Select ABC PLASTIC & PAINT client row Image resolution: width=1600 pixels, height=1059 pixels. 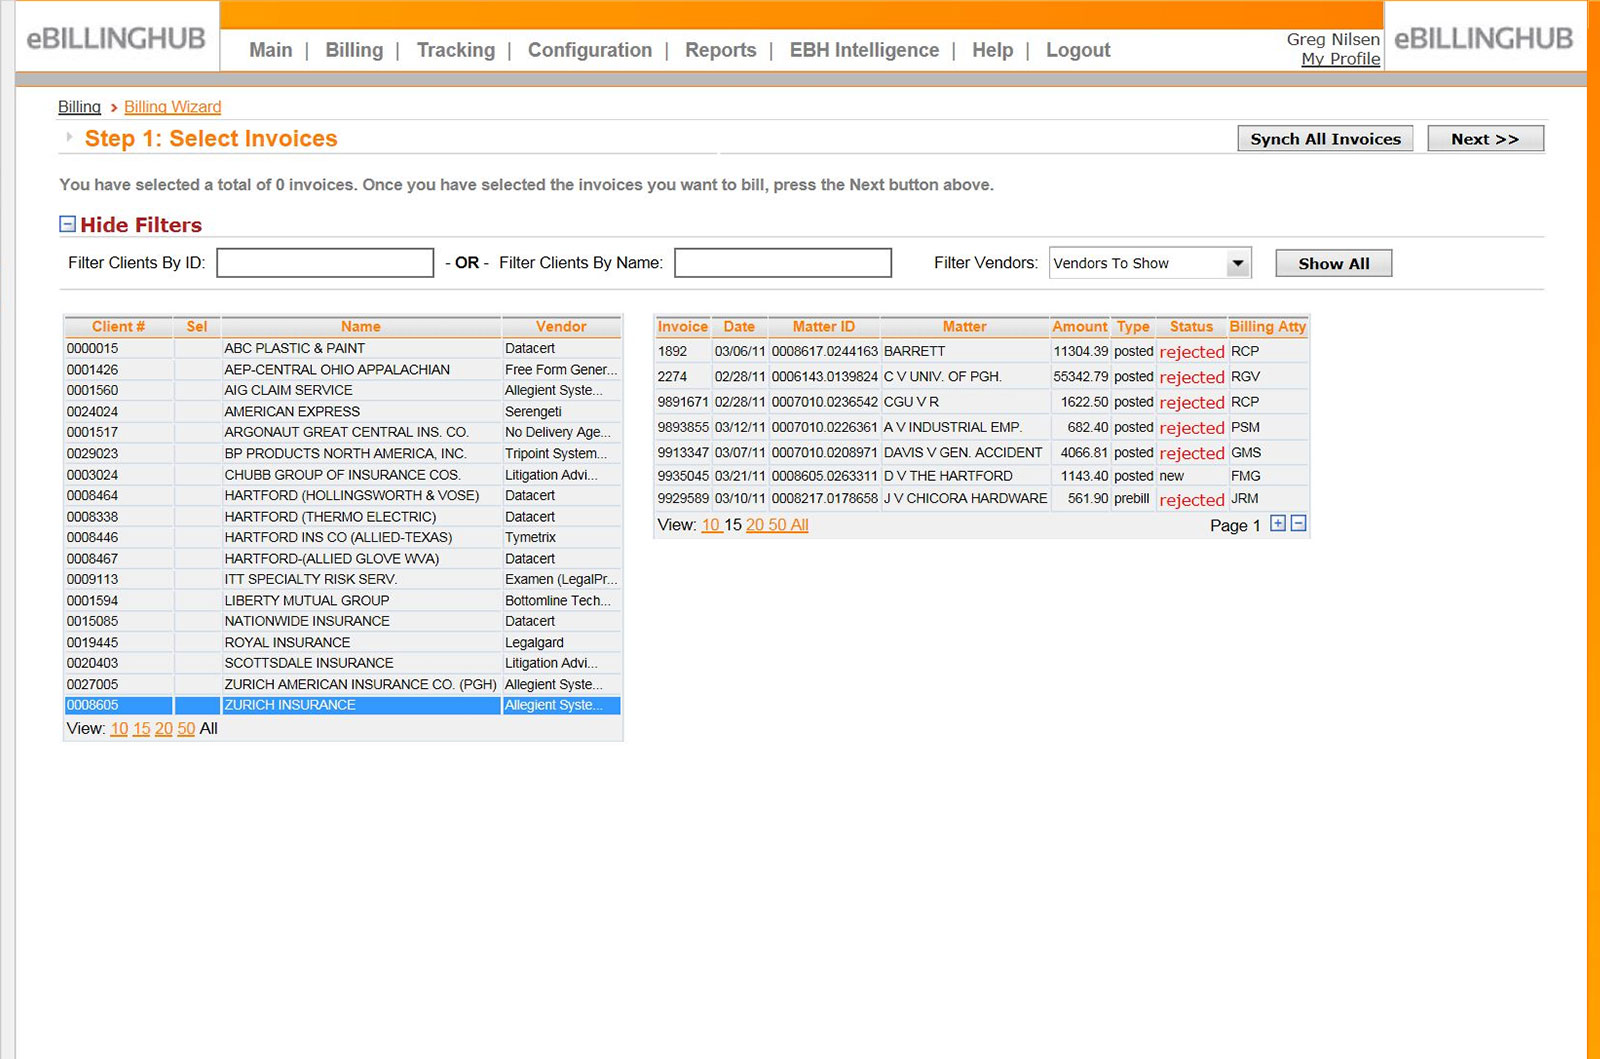[342, 348]
